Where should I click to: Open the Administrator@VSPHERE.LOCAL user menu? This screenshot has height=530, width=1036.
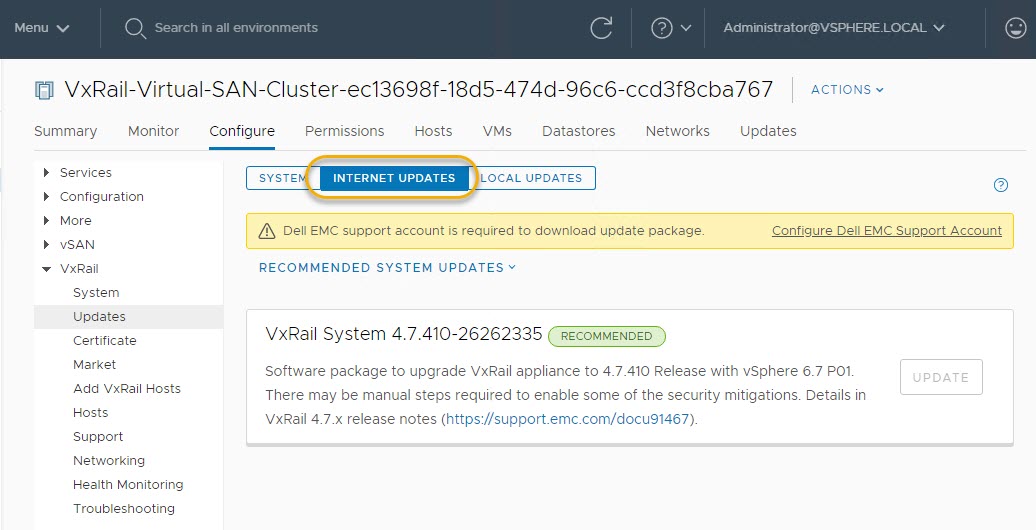tap(833, 28)
